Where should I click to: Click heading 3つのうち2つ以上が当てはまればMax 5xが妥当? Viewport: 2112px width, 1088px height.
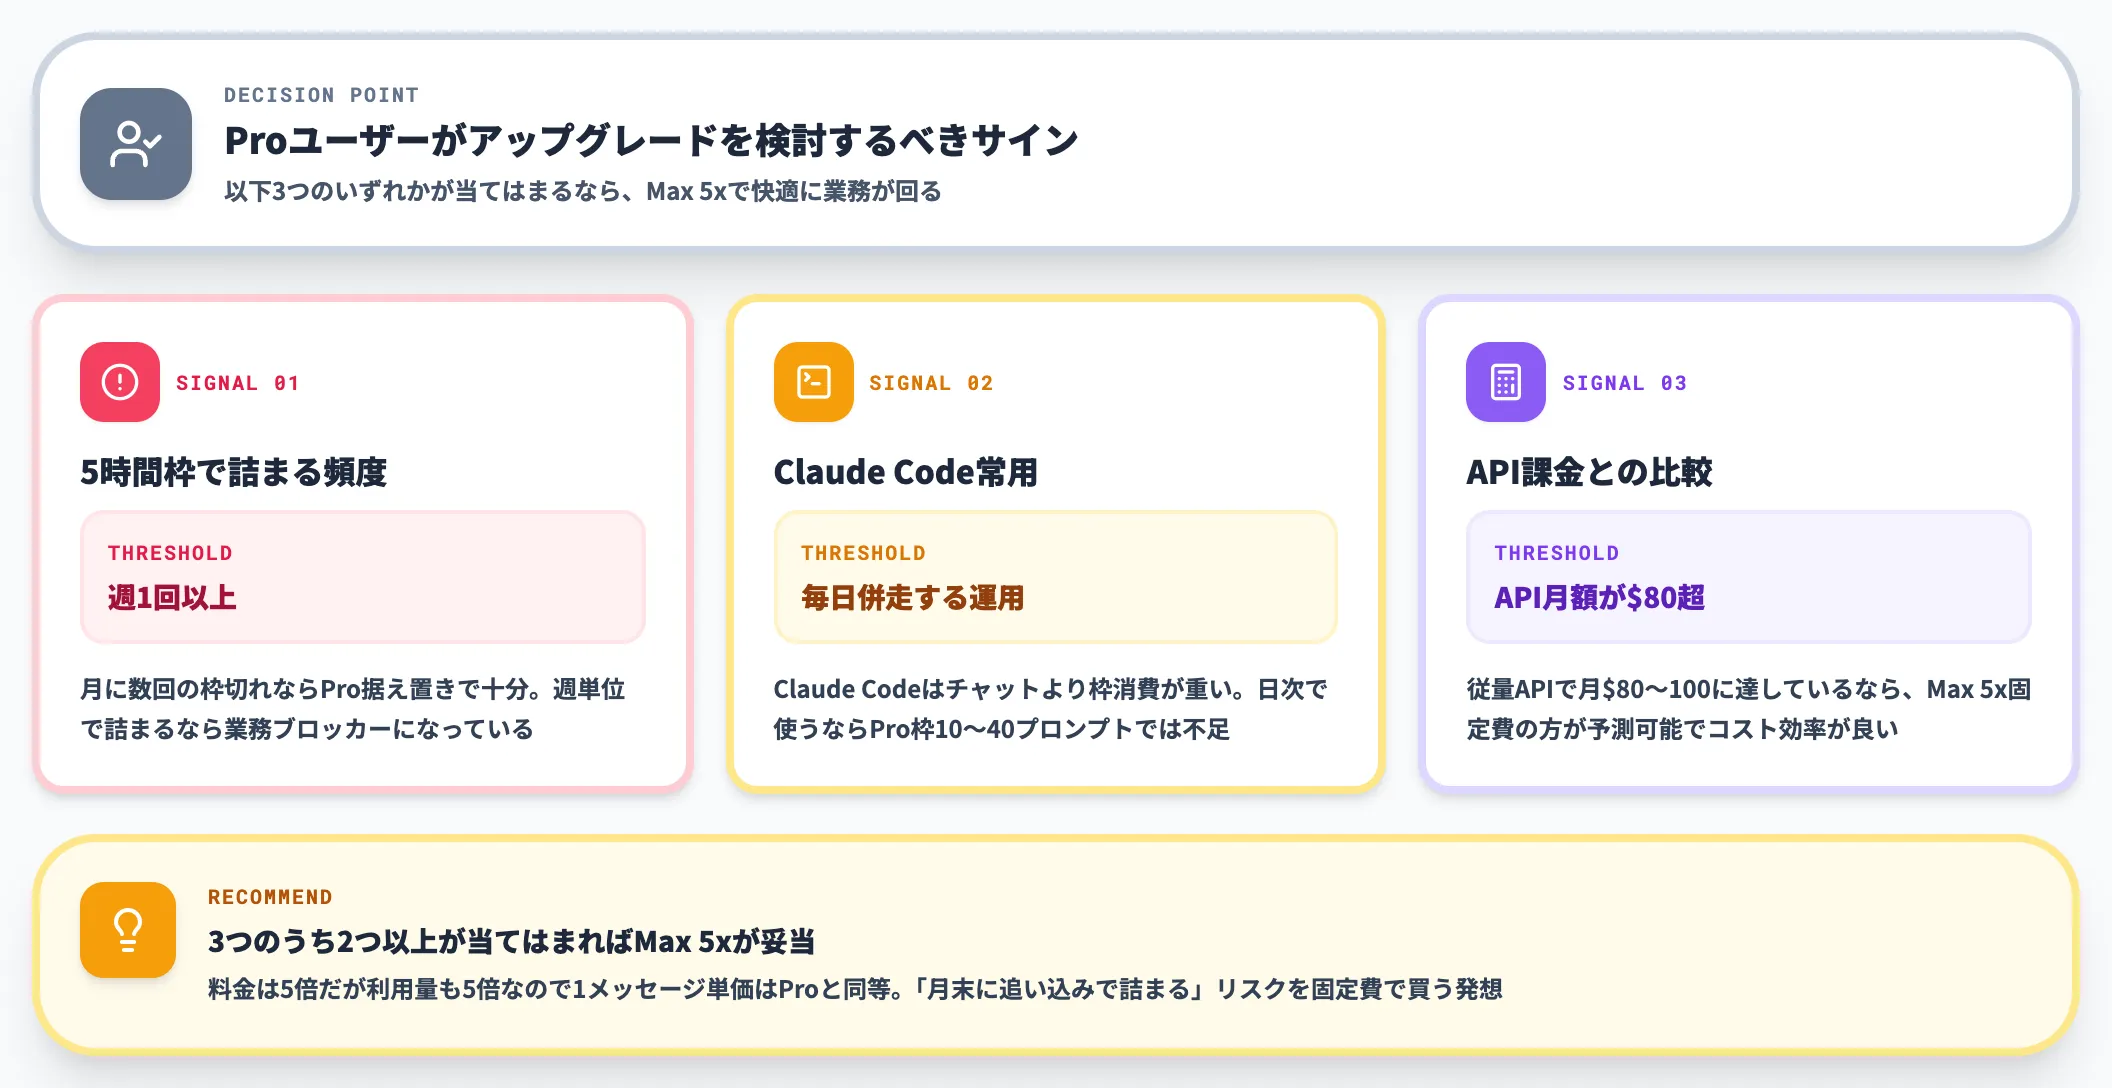[x=511, y=942]
